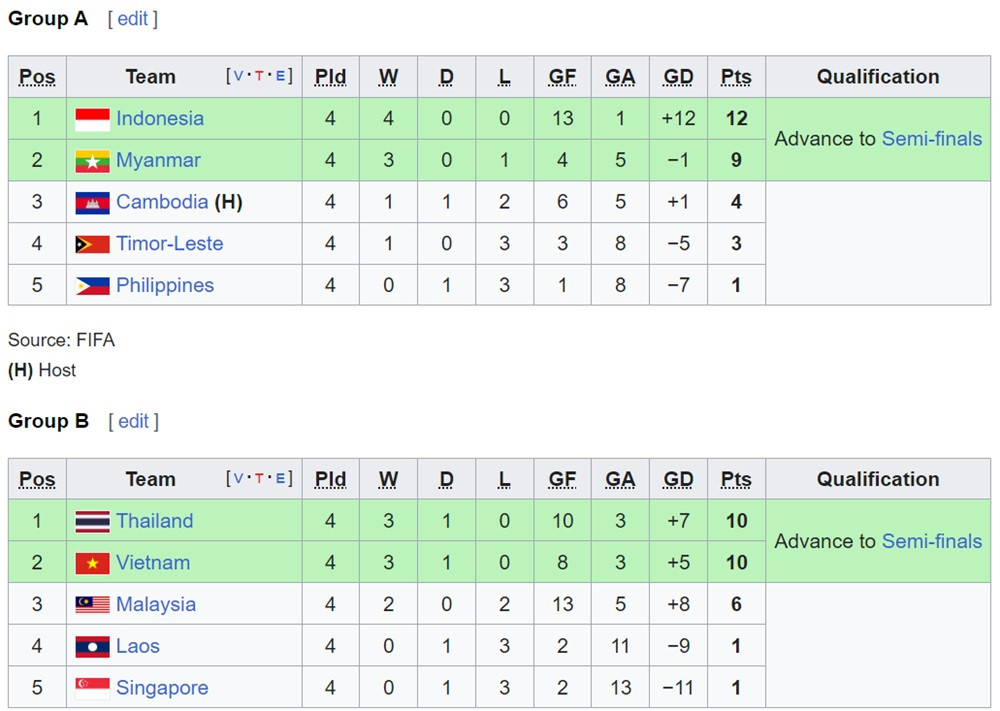
Task: Open the edit link for Group A
Action: click(133, 19)
